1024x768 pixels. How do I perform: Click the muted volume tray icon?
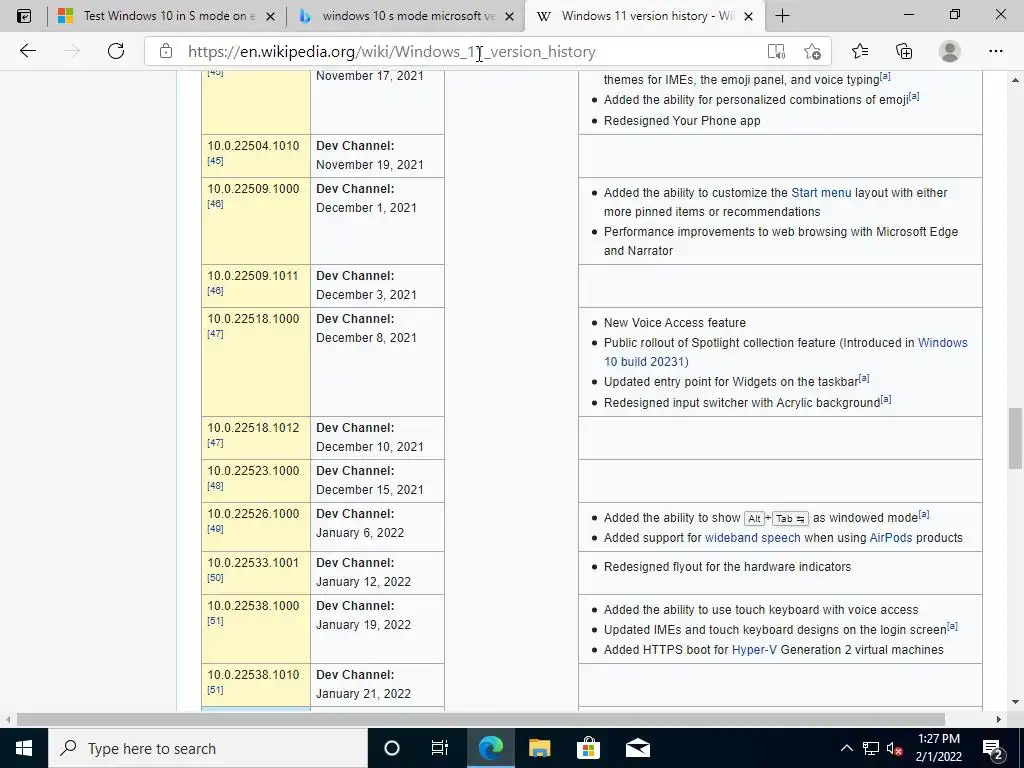pyautogui.click(x=895, y=749)
